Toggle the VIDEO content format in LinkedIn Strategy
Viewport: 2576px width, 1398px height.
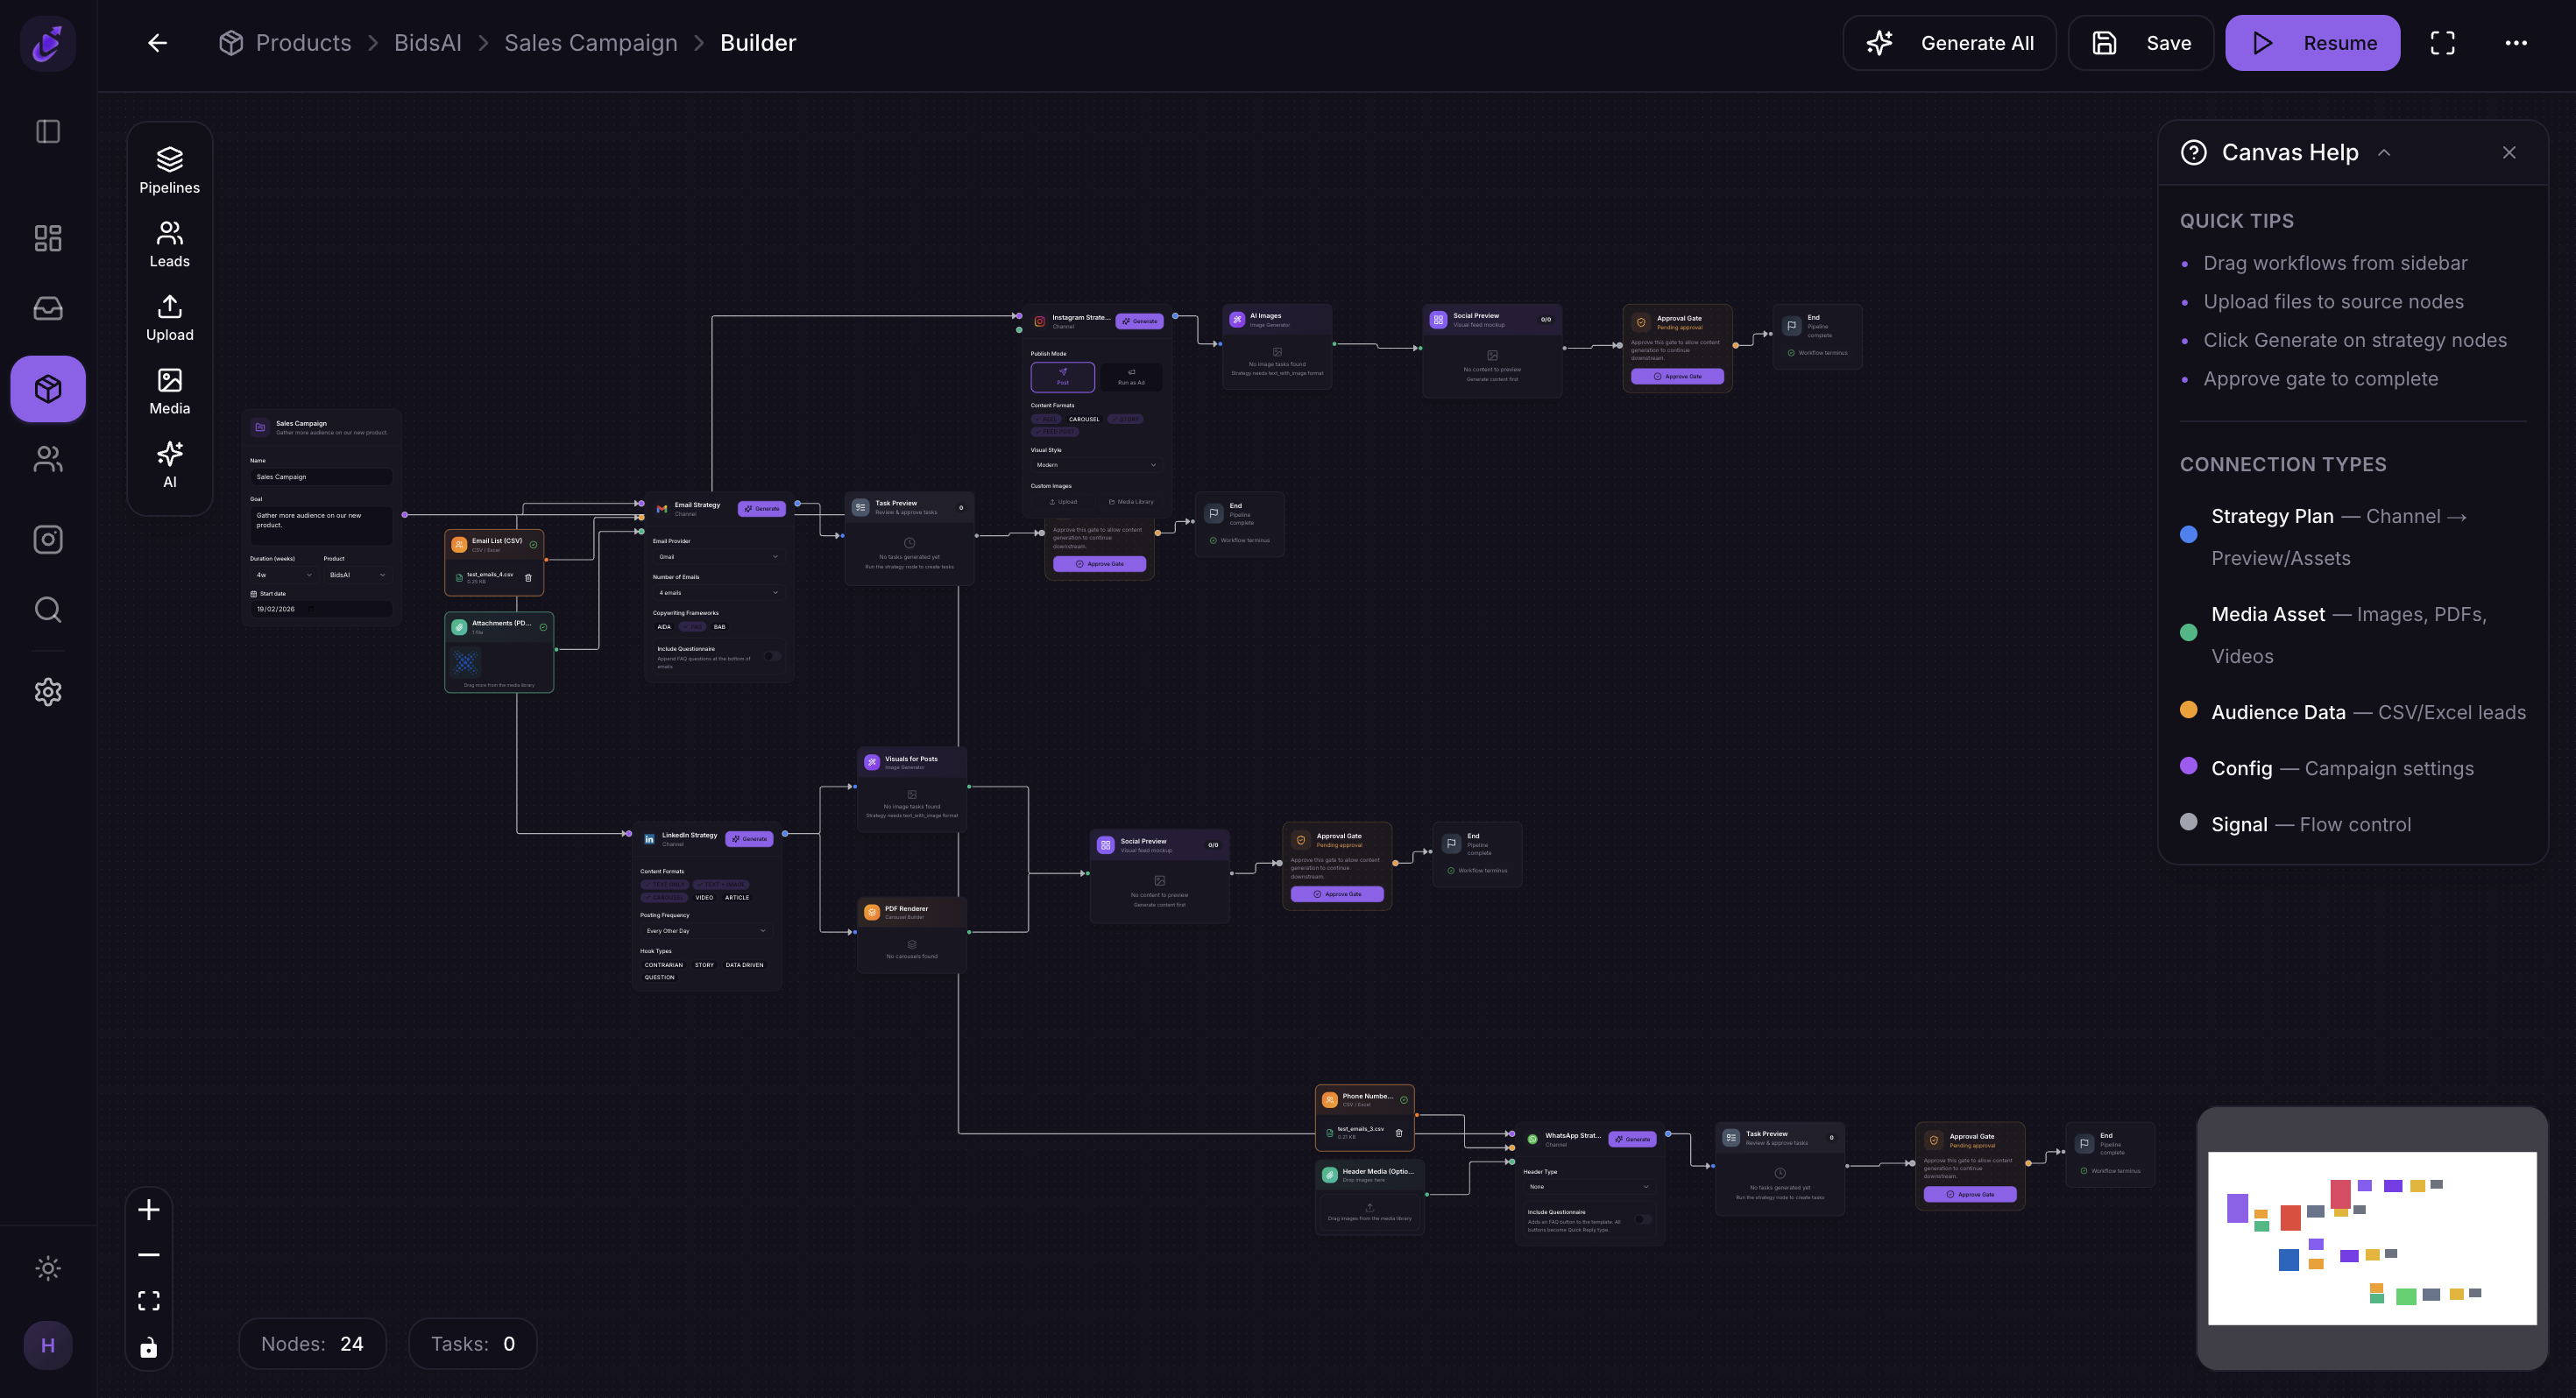[x=704, y=897]
